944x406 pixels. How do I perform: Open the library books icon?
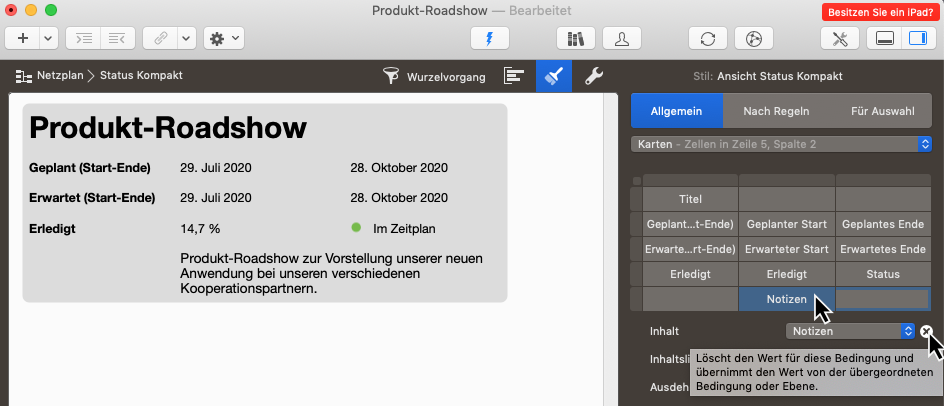(x=576, y=39)
